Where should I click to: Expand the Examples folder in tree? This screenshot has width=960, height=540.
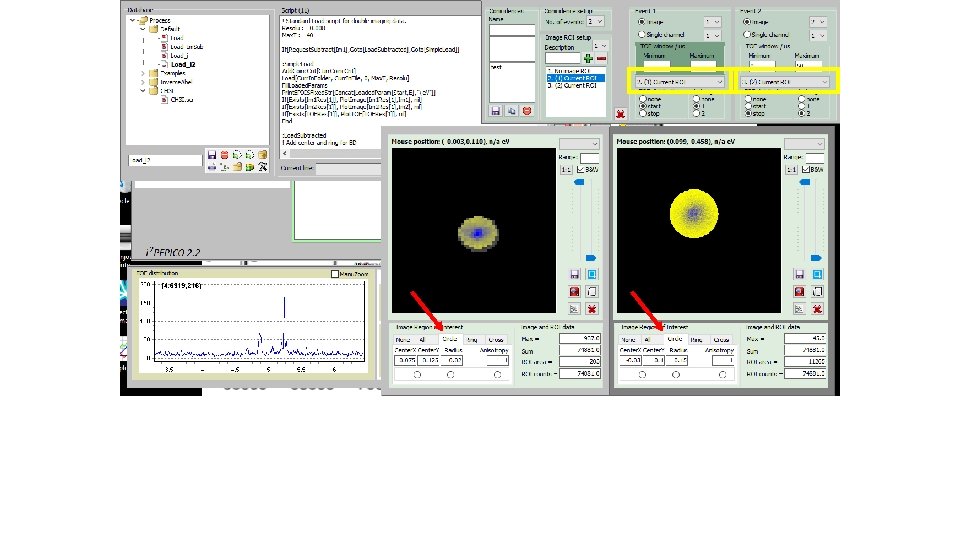click(143, 73)
